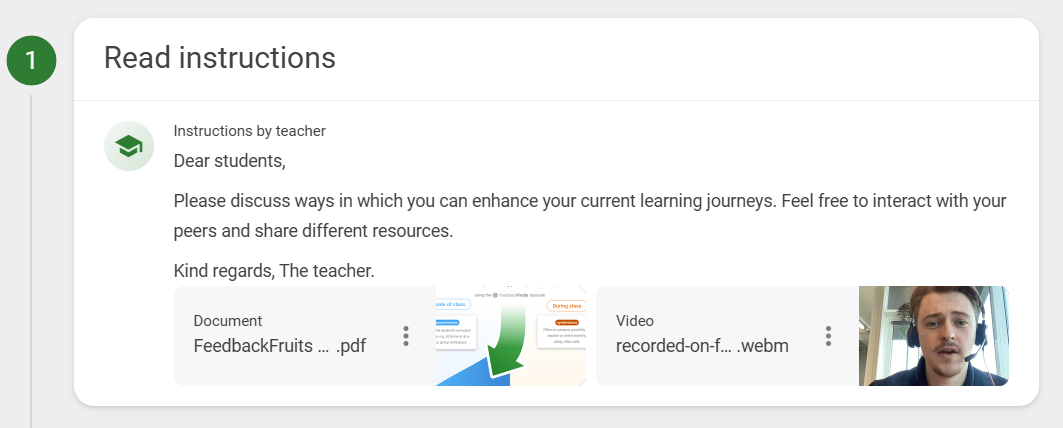The height and width of the screenshot is (428, 1063).
Task: Click the "peers and share different resources" line
Action: (x=313, y=231)
